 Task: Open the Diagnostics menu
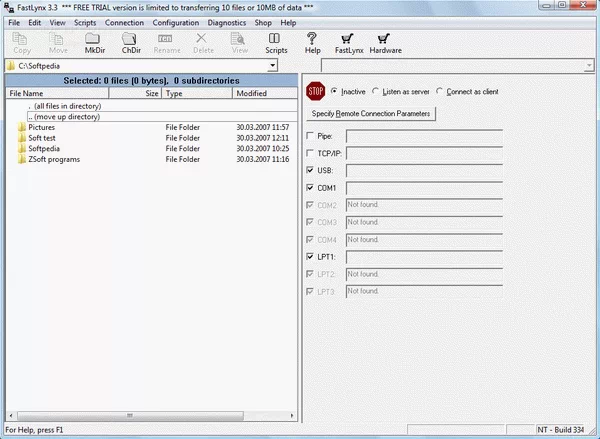tap(227, 22)
